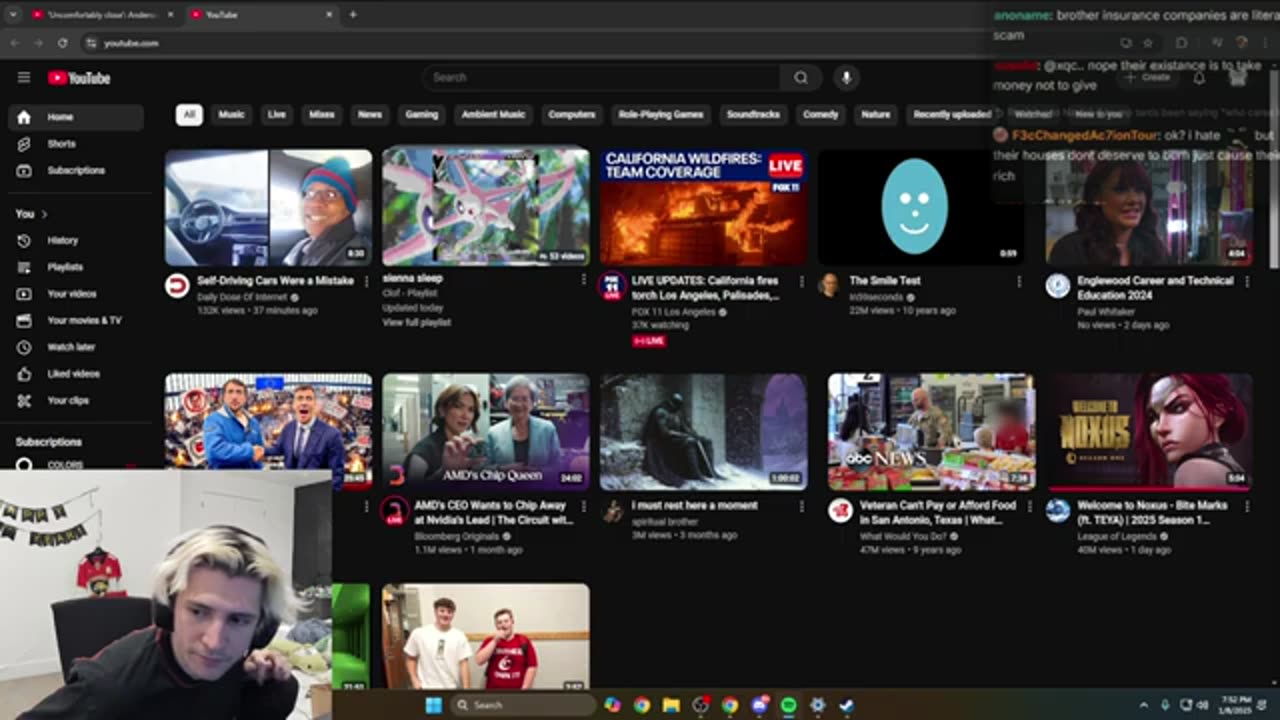
Task: Open more options for I must rest video
Action: [801, 507]
